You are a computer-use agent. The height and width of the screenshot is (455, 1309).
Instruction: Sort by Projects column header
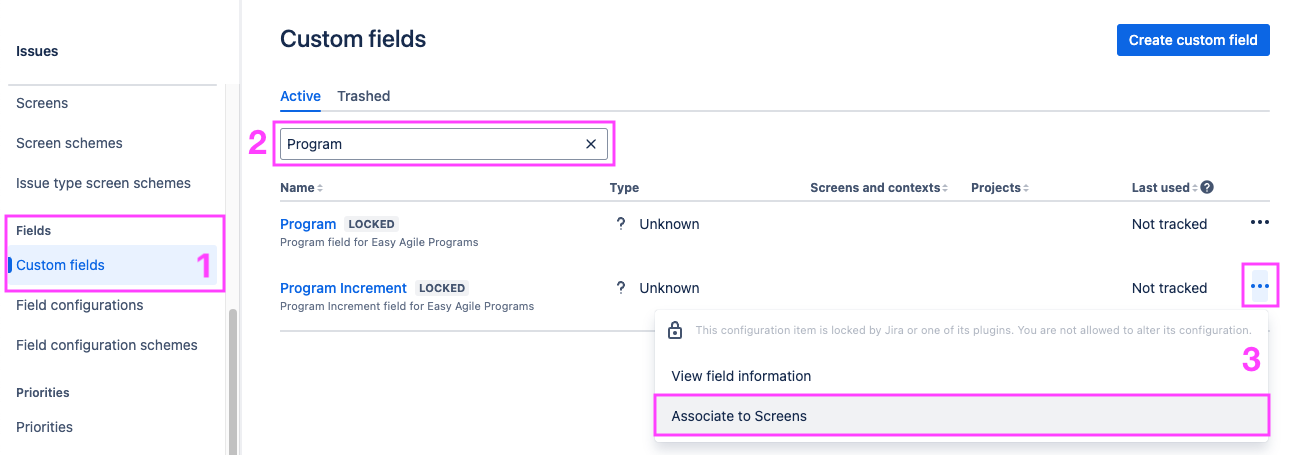(999, 188)
